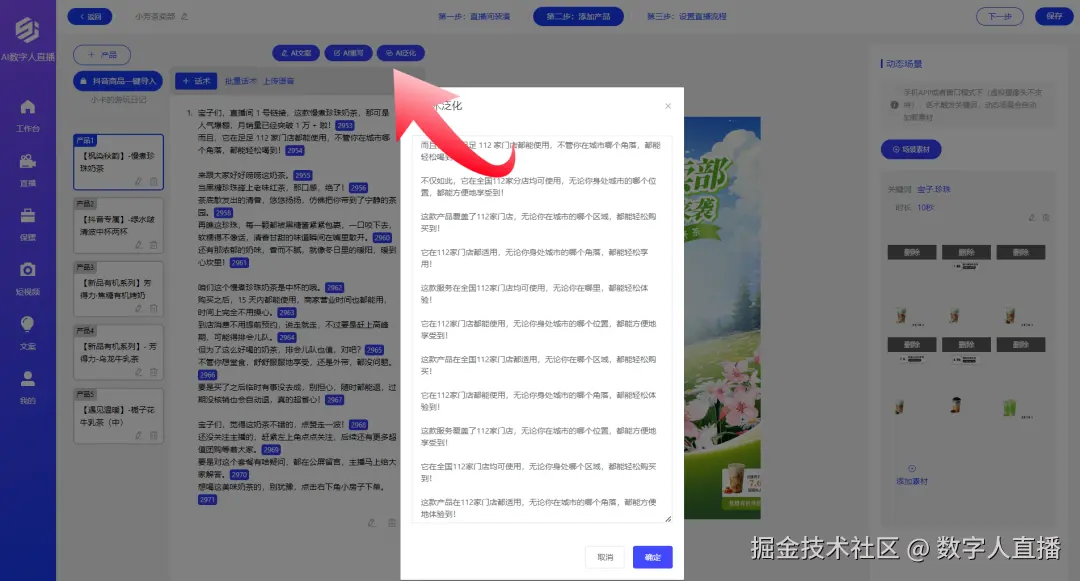Click the AI重写 button

click(349, 53)
